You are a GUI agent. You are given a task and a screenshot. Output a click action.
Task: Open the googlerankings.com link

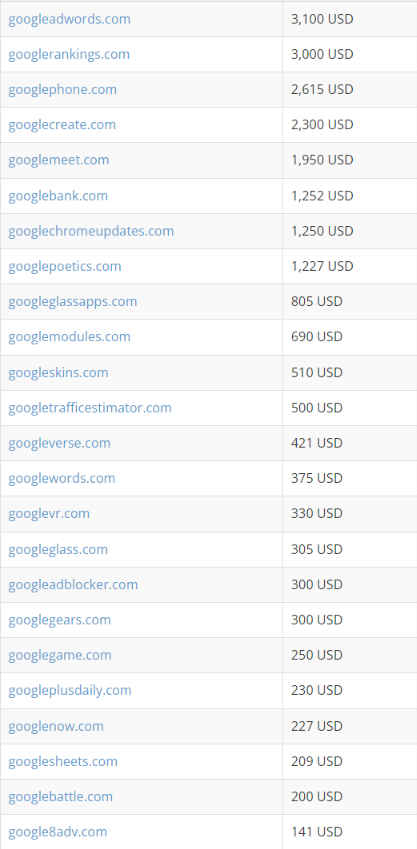[69, 55]
